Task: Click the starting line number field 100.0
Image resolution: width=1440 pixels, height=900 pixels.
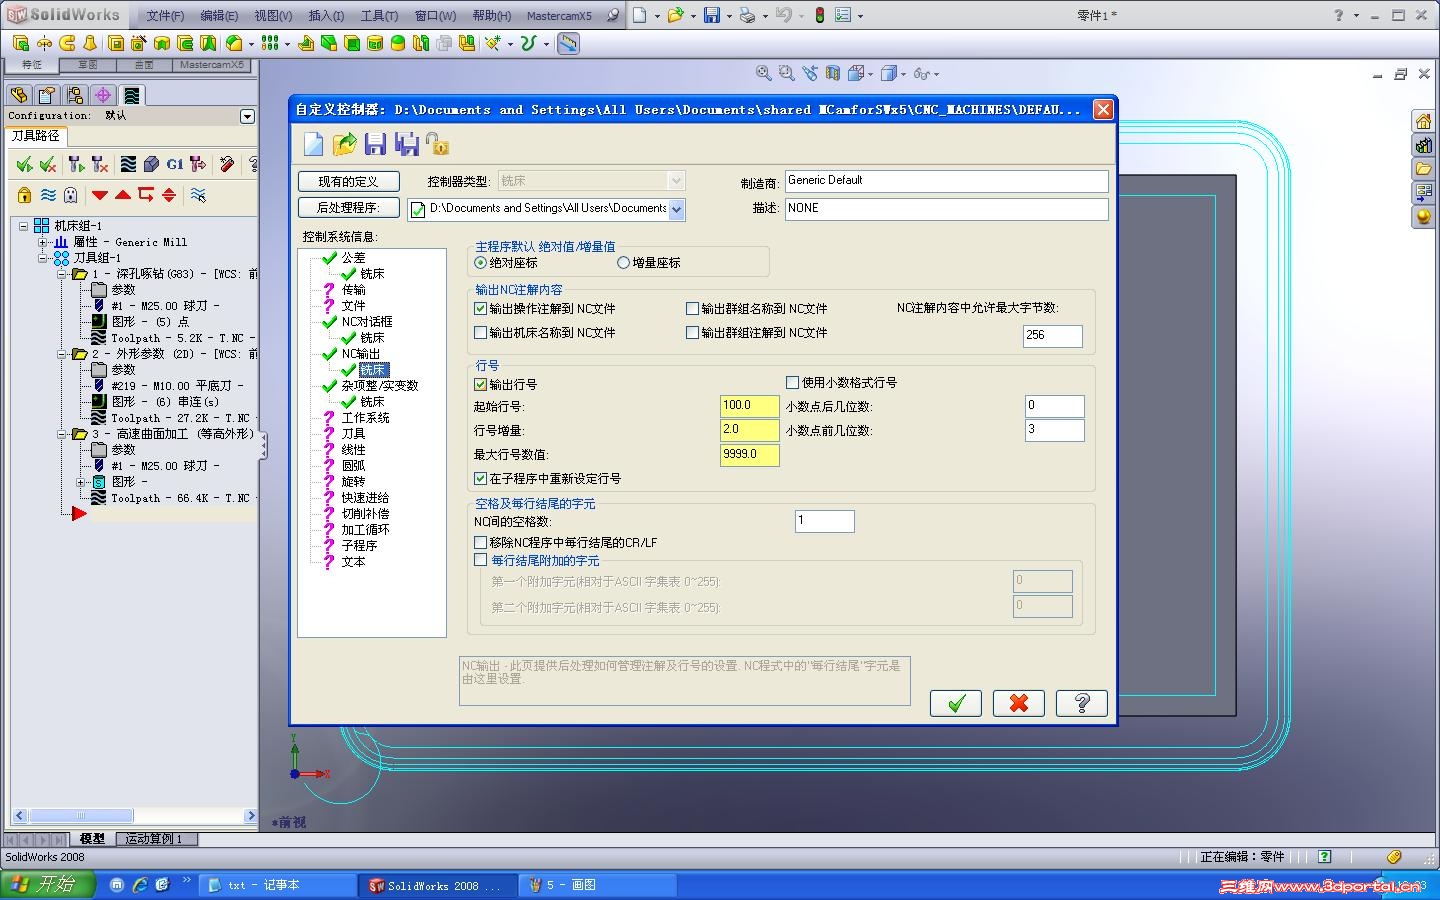Action: point(750,406)
